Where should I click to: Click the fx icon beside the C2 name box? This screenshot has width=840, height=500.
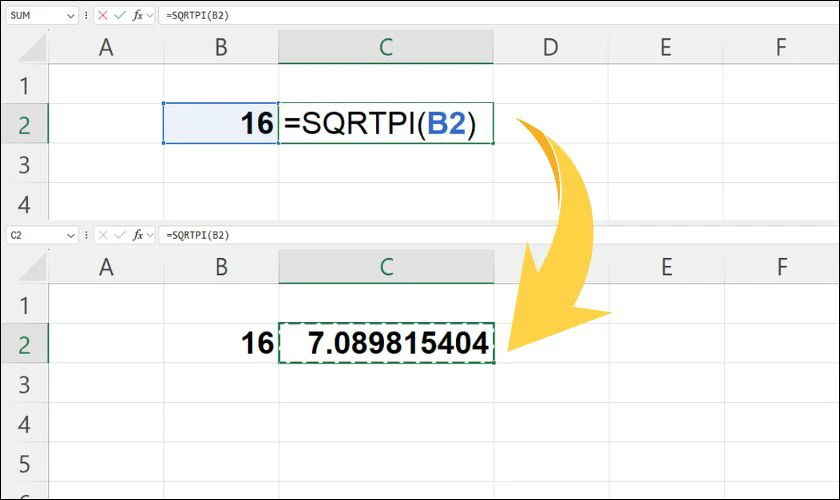pyautogui.click(x=138, y=235)
